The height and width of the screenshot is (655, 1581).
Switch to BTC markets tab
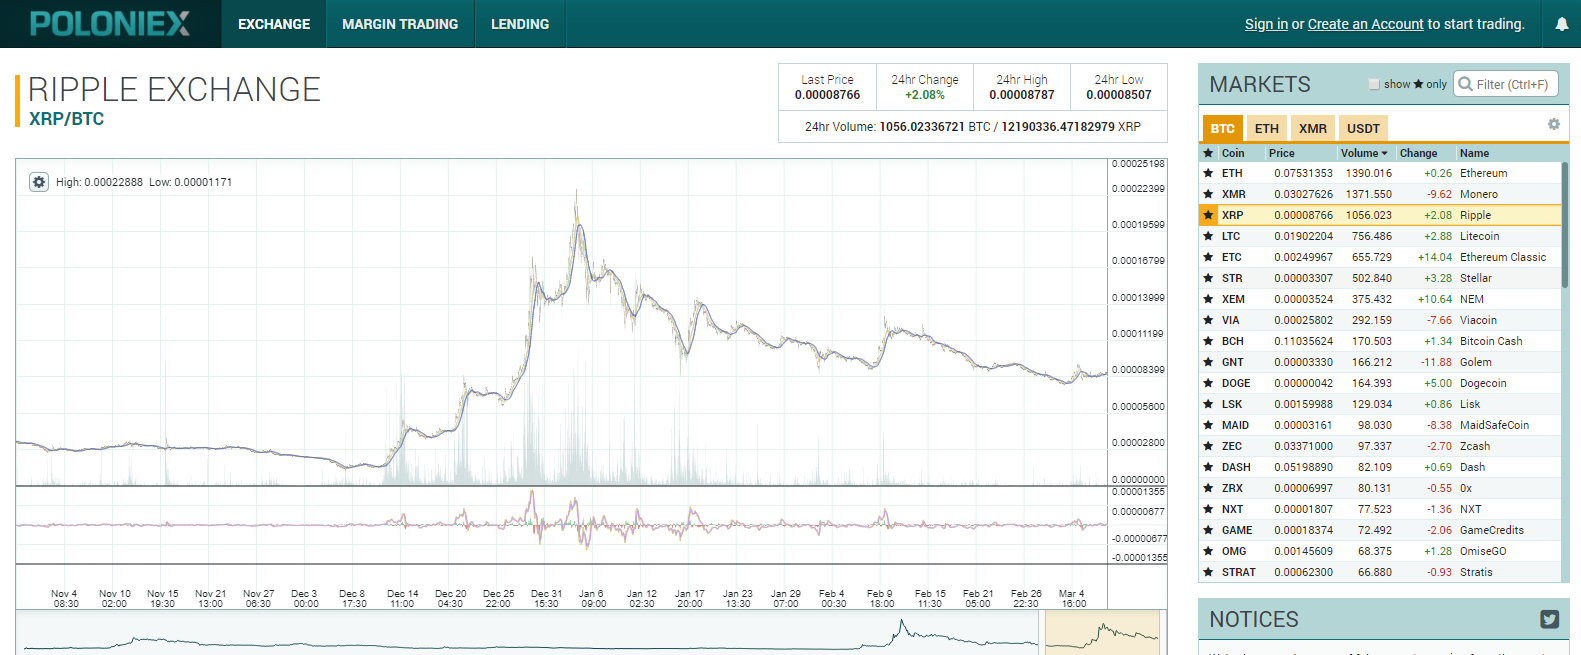(1222, 128)
